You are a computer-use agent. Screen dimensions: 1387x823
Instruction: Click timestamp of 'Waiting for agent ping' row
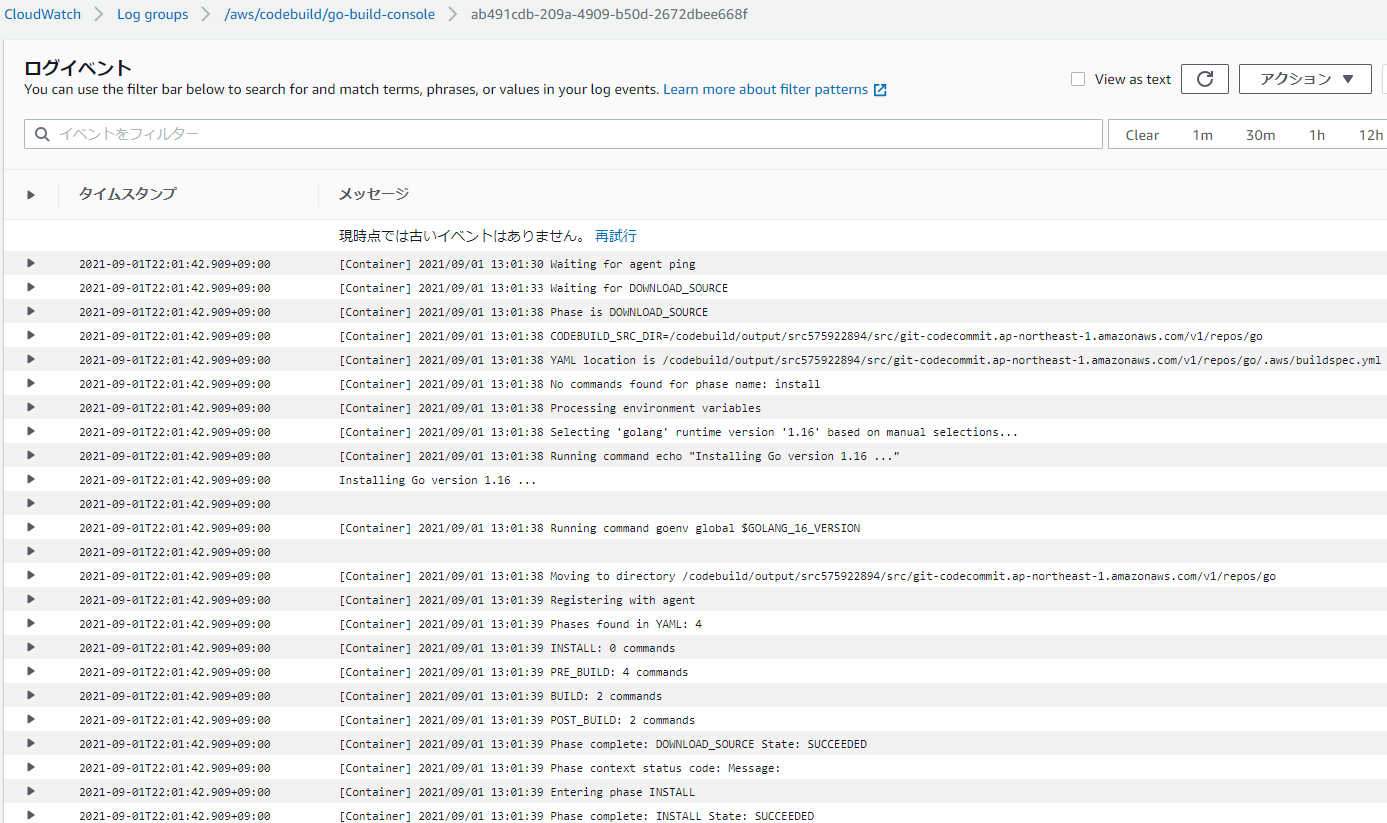[174, 264]
